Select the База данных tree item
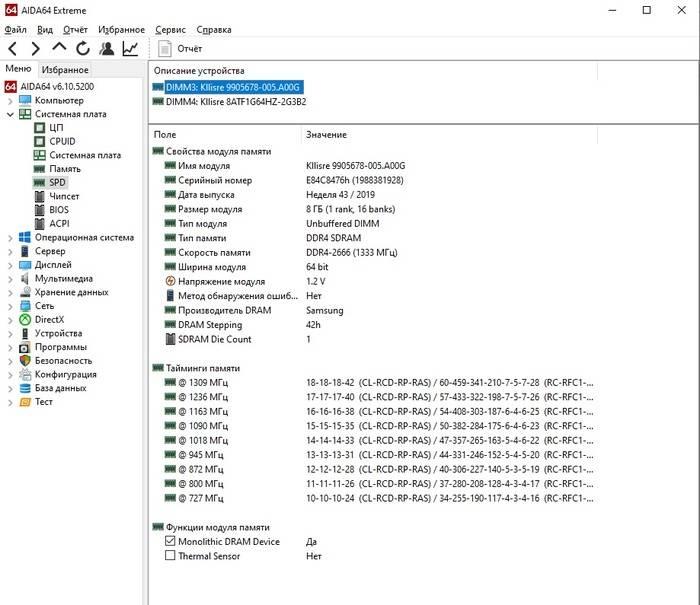 tap(61, 388)
